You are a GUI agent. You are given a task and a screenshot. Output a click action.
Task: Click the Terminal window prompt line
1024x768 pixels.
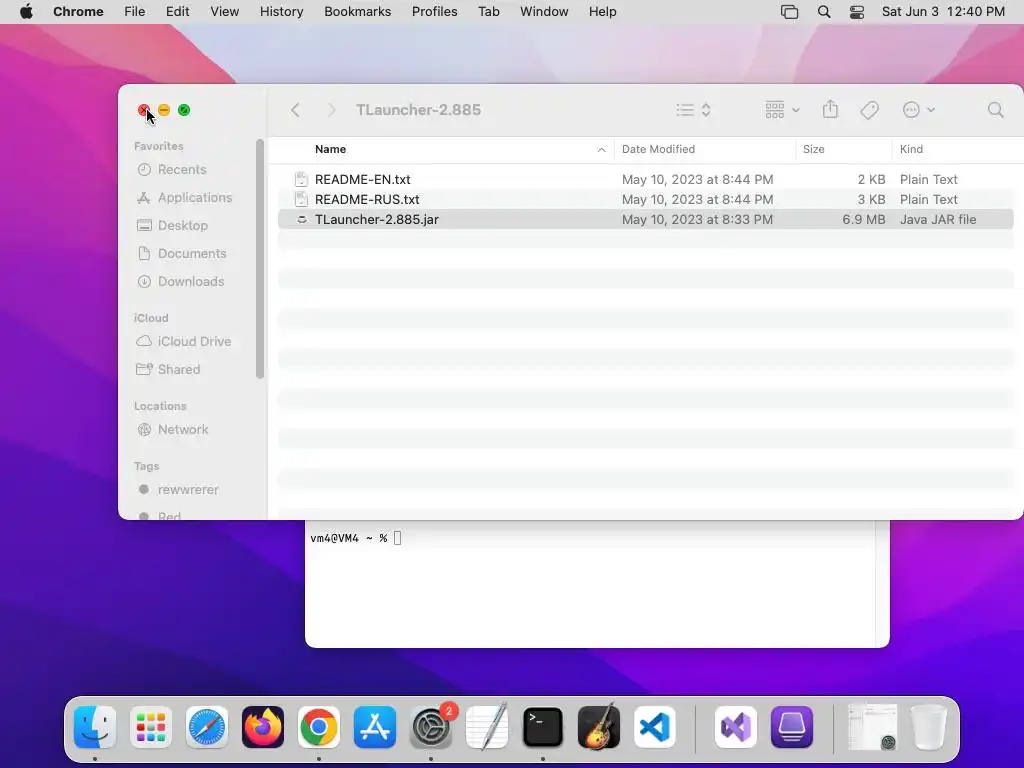[356, 538]
